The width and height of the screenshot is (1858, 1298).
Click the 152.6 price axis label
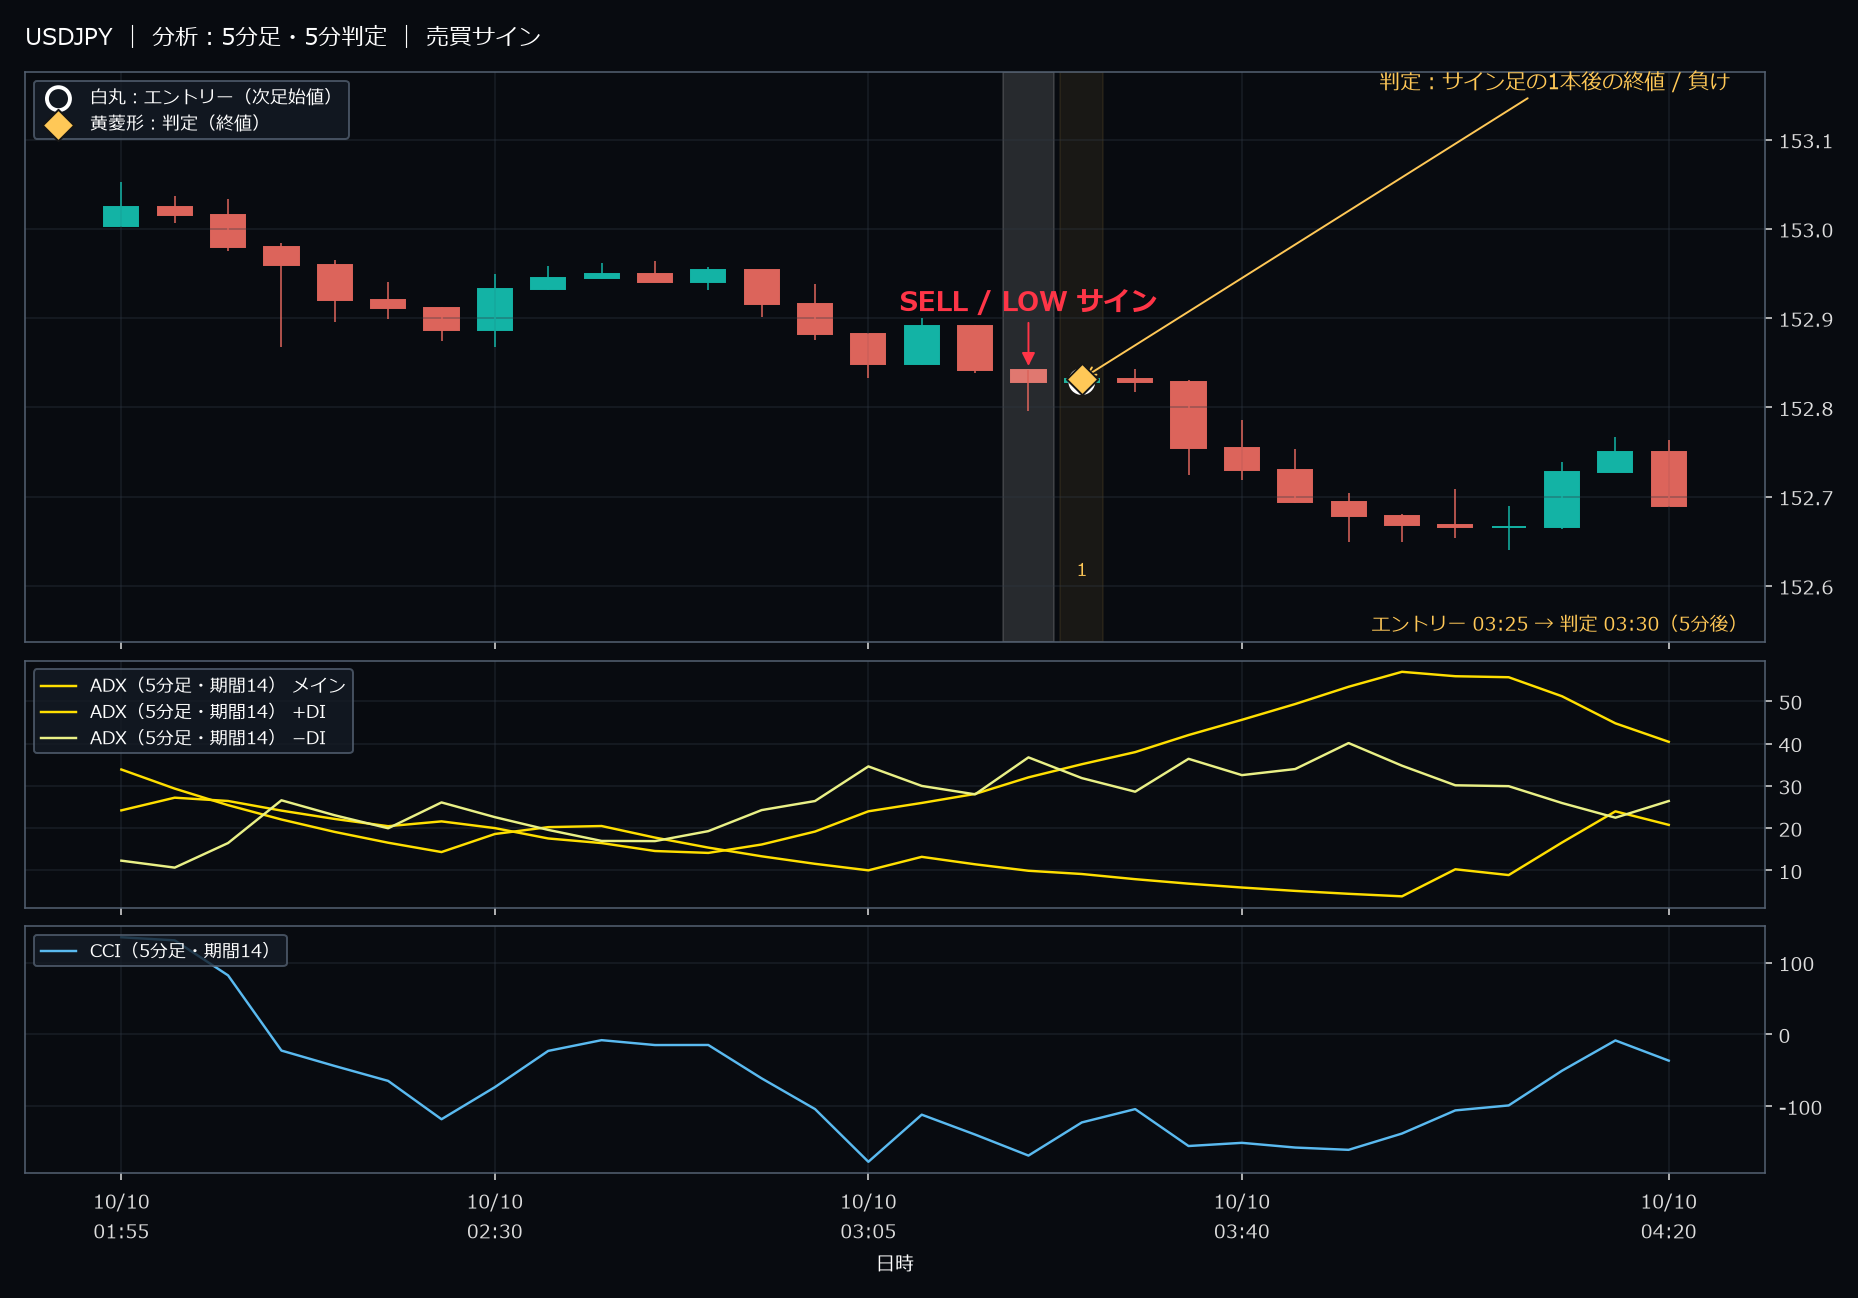click(x=1805, y=587)
